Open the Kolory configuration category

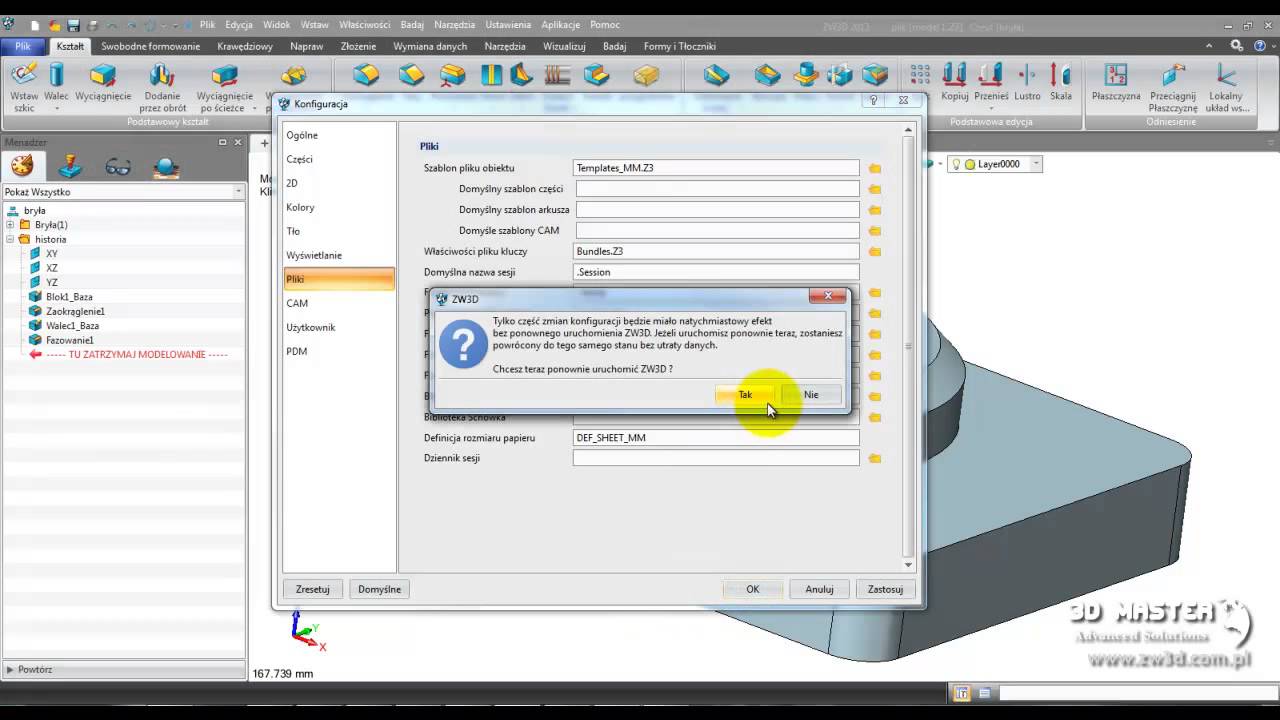pyautogui.click(x=300, y=207)
